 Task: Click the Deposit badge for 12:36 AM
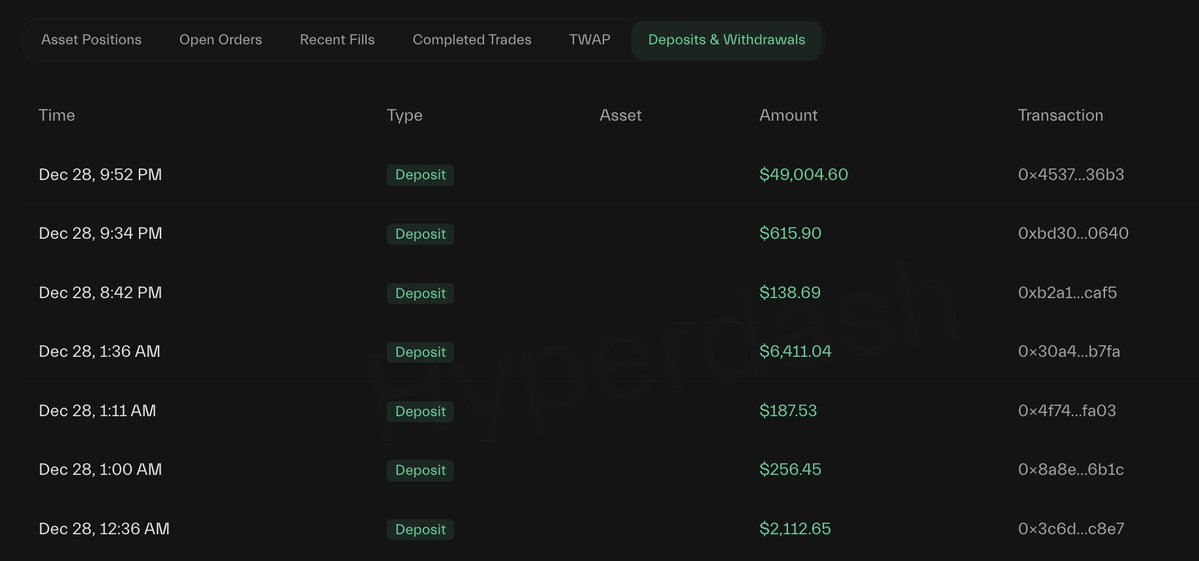pos(420,529)
